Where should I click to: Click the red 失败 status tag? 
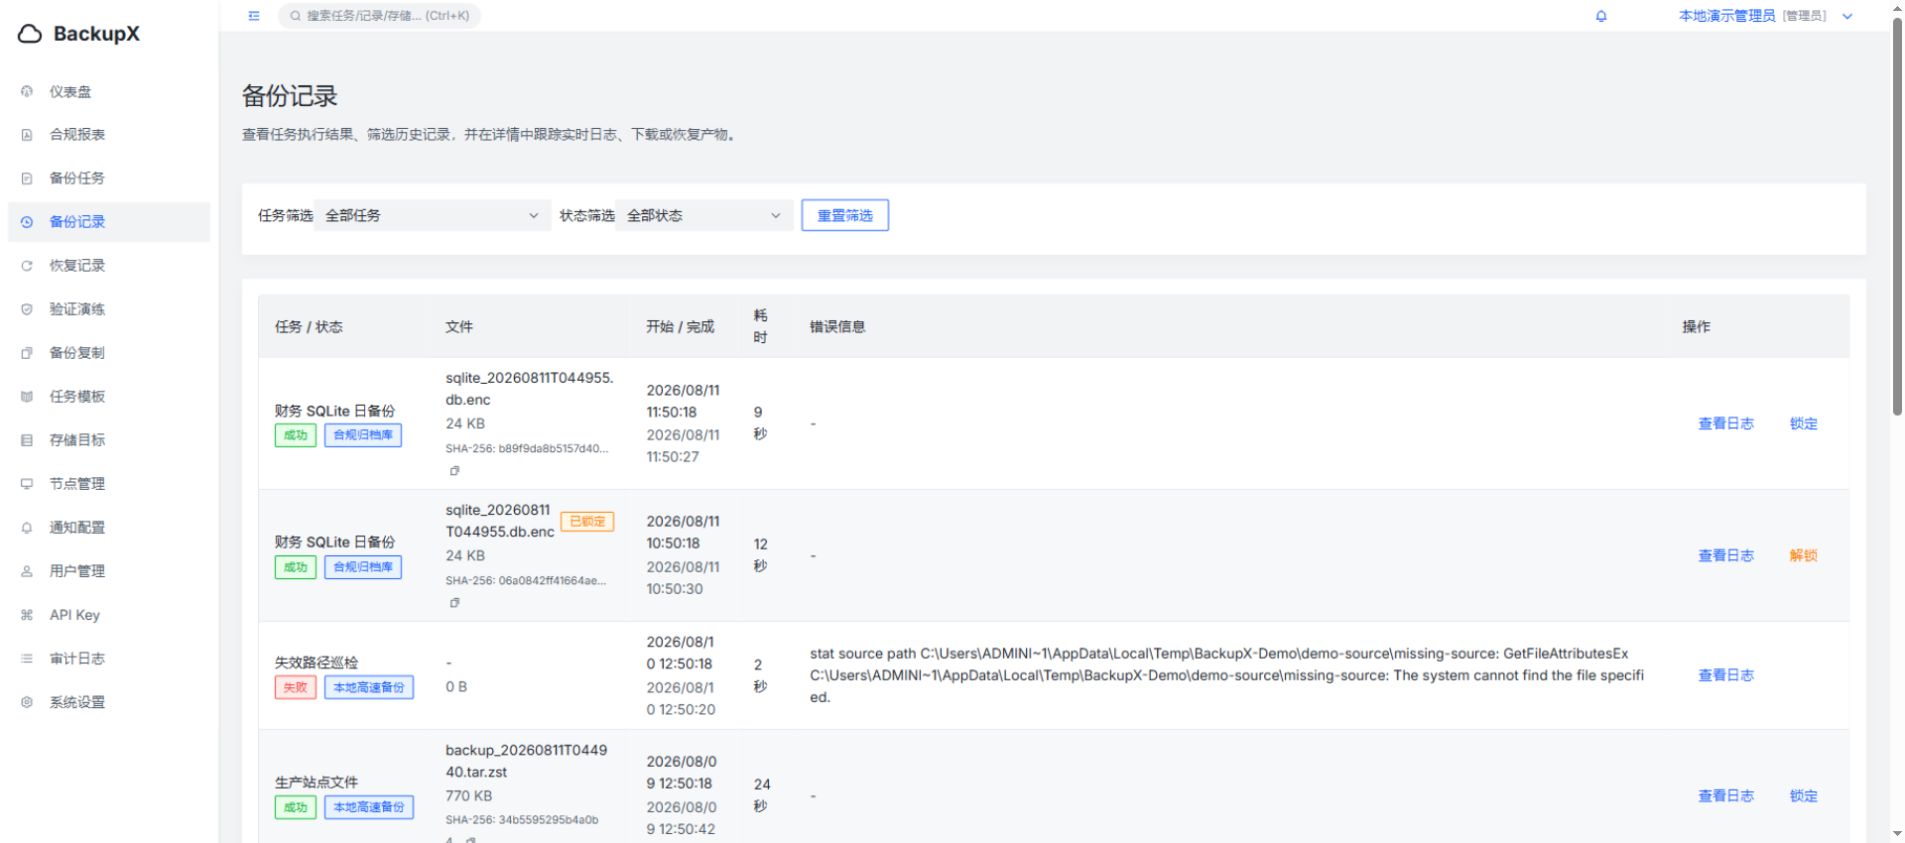click(x=295, y=688)
